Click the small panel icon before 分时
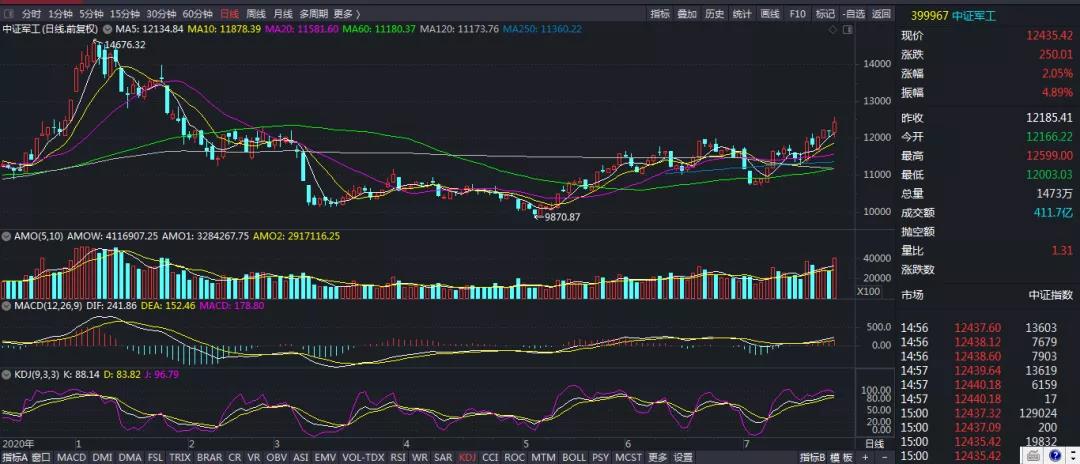 coord(10,14)
